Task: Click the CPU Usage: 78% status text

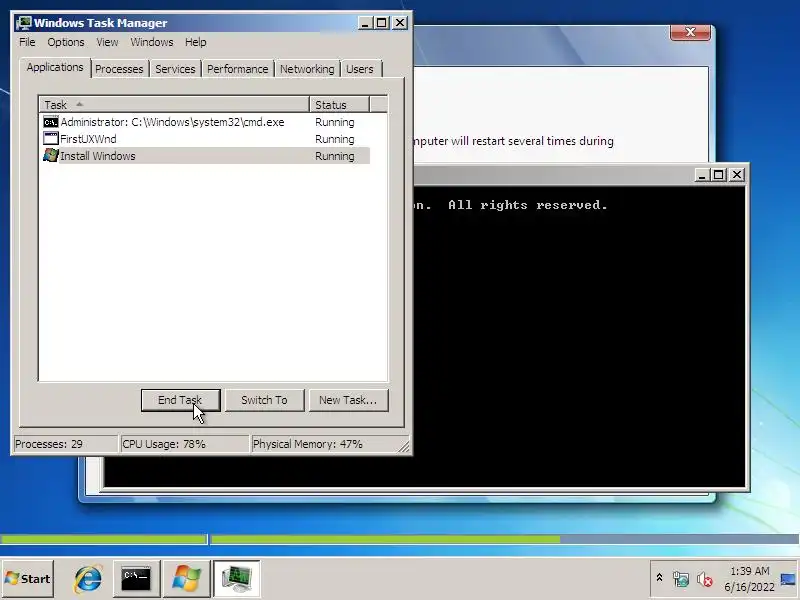Action: point(164,444)
